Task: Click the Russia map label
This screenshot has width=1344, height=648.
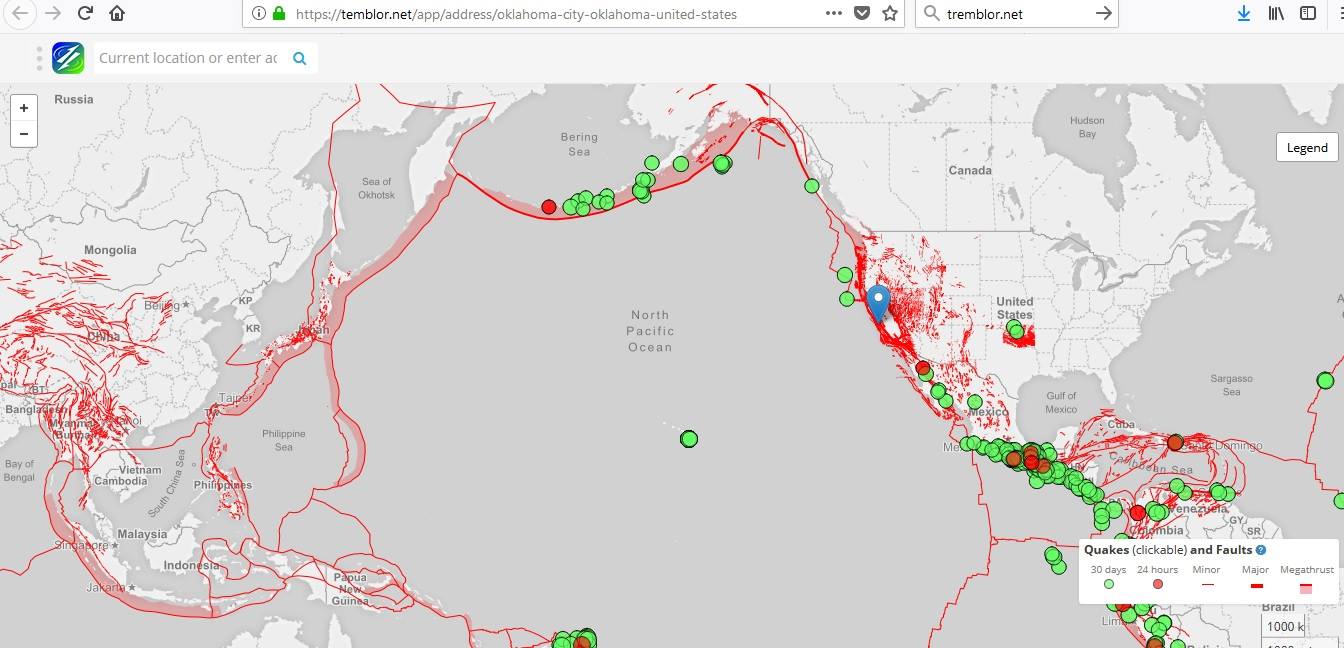Action: coord(74,99)
